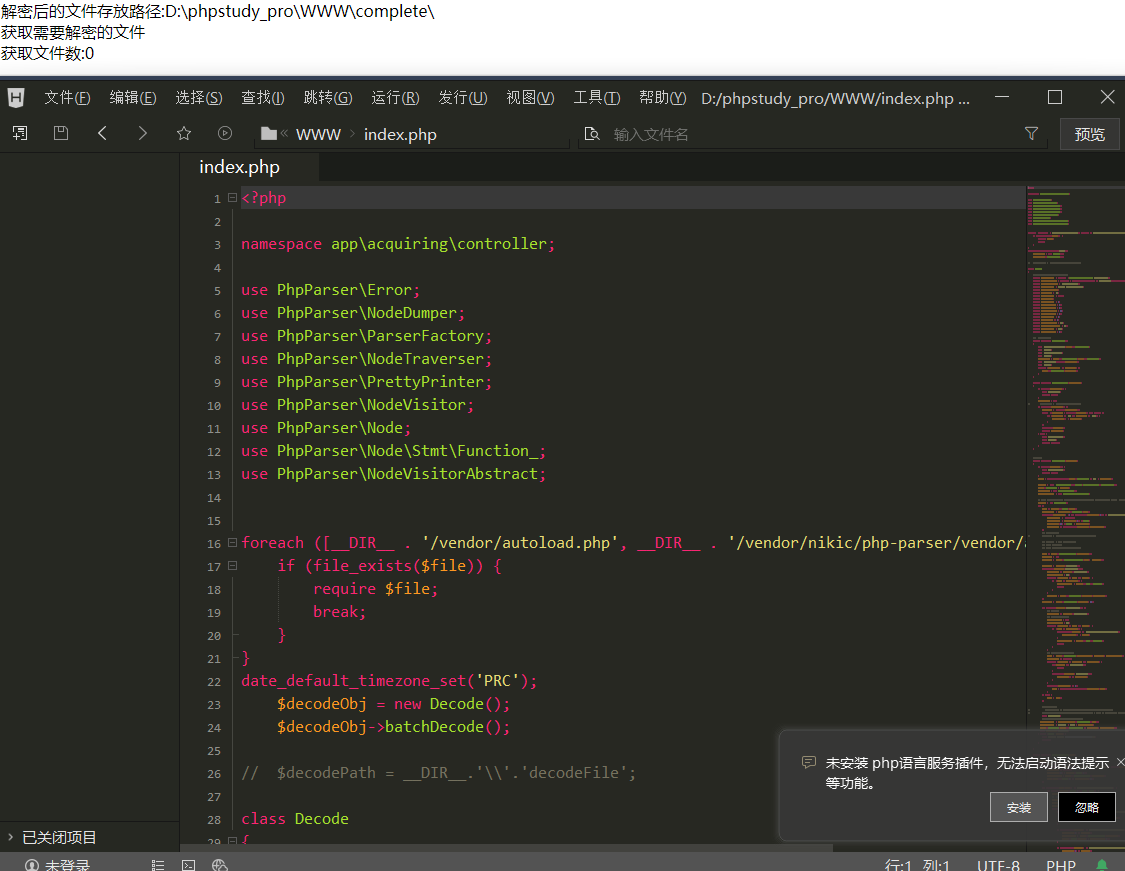Screen dimensions: 1125x871
Task: Fold the if block on line 17
Action: click(232, 565)
